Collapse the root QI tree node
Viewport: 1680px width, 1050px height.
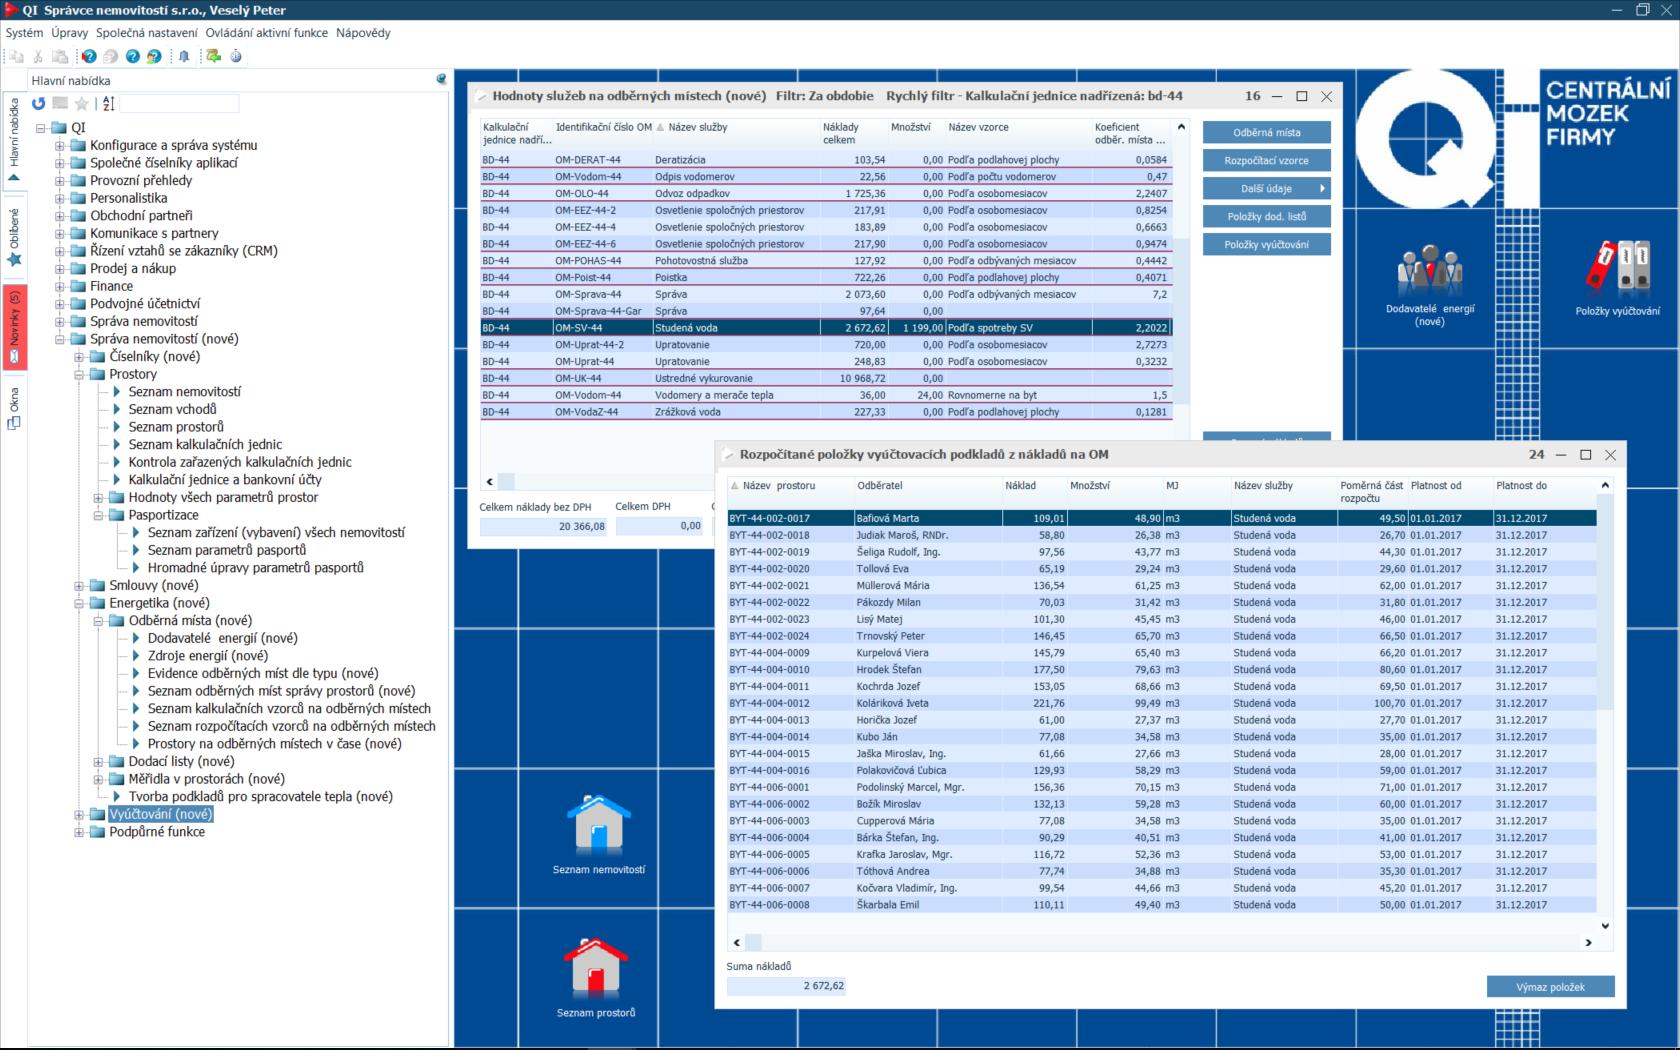pyautogui.click(x=40, y=128)
